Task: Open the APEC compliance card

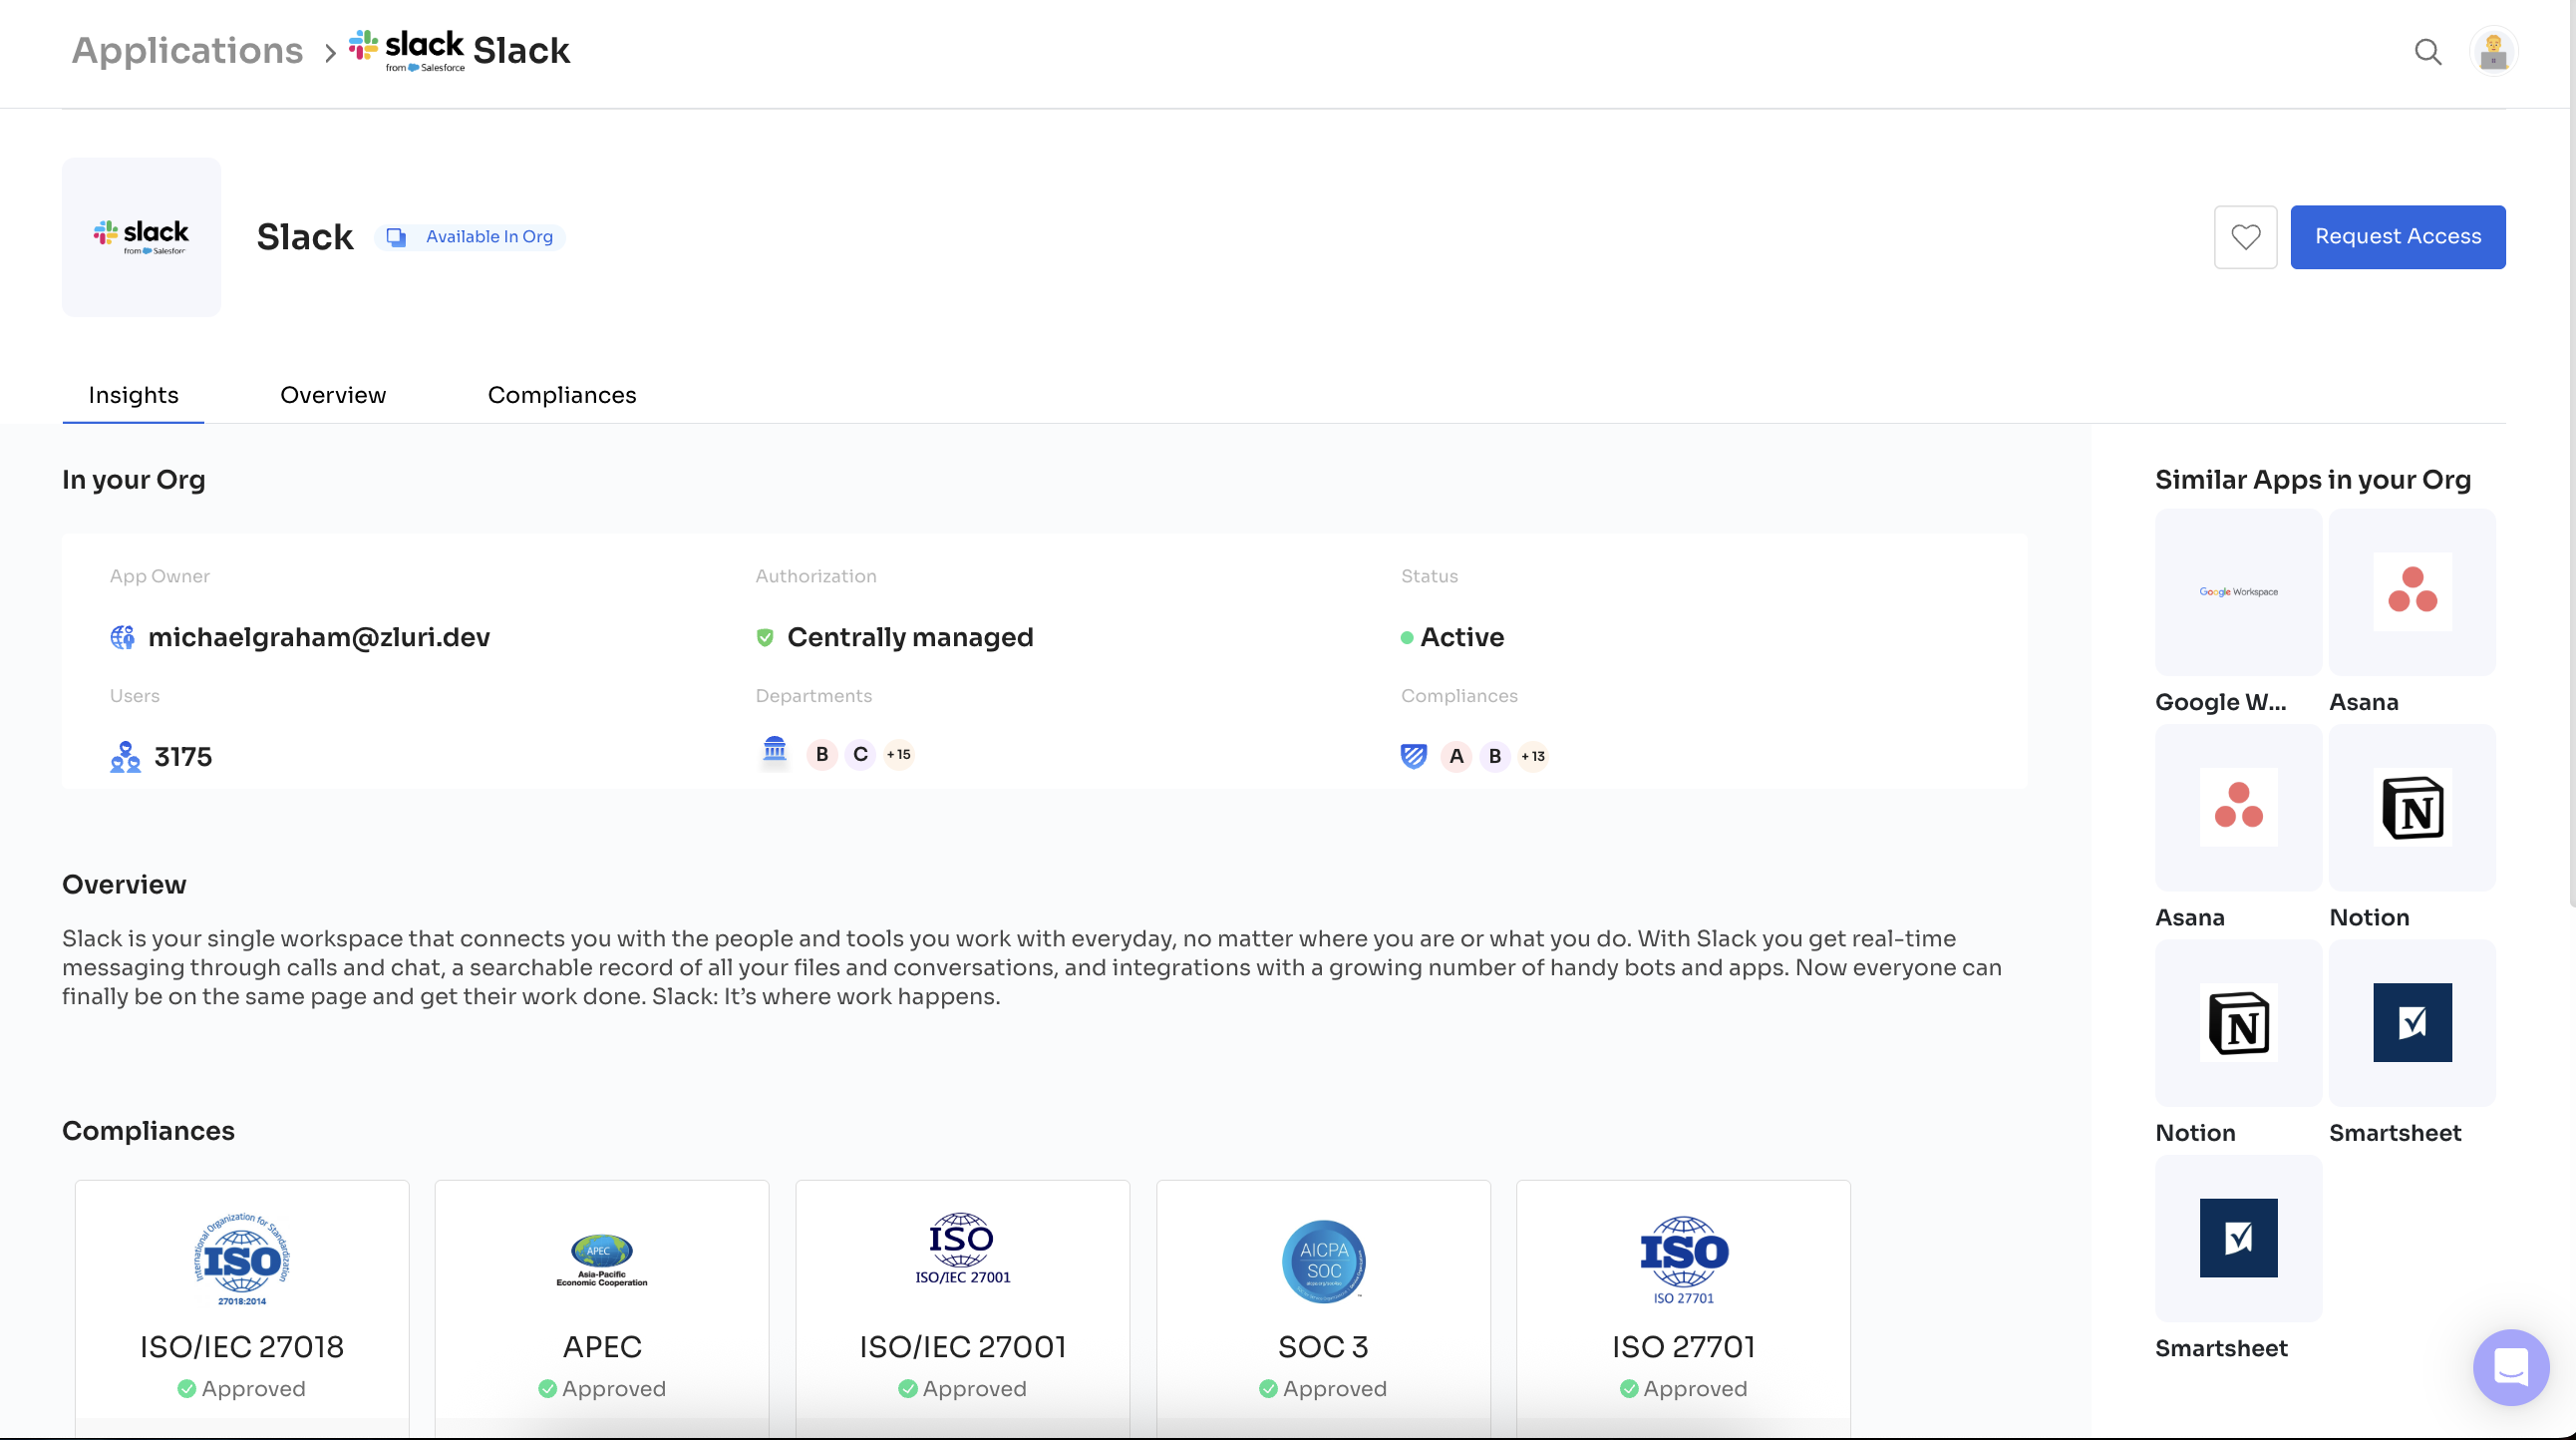Action: [x=602, y=1308]
